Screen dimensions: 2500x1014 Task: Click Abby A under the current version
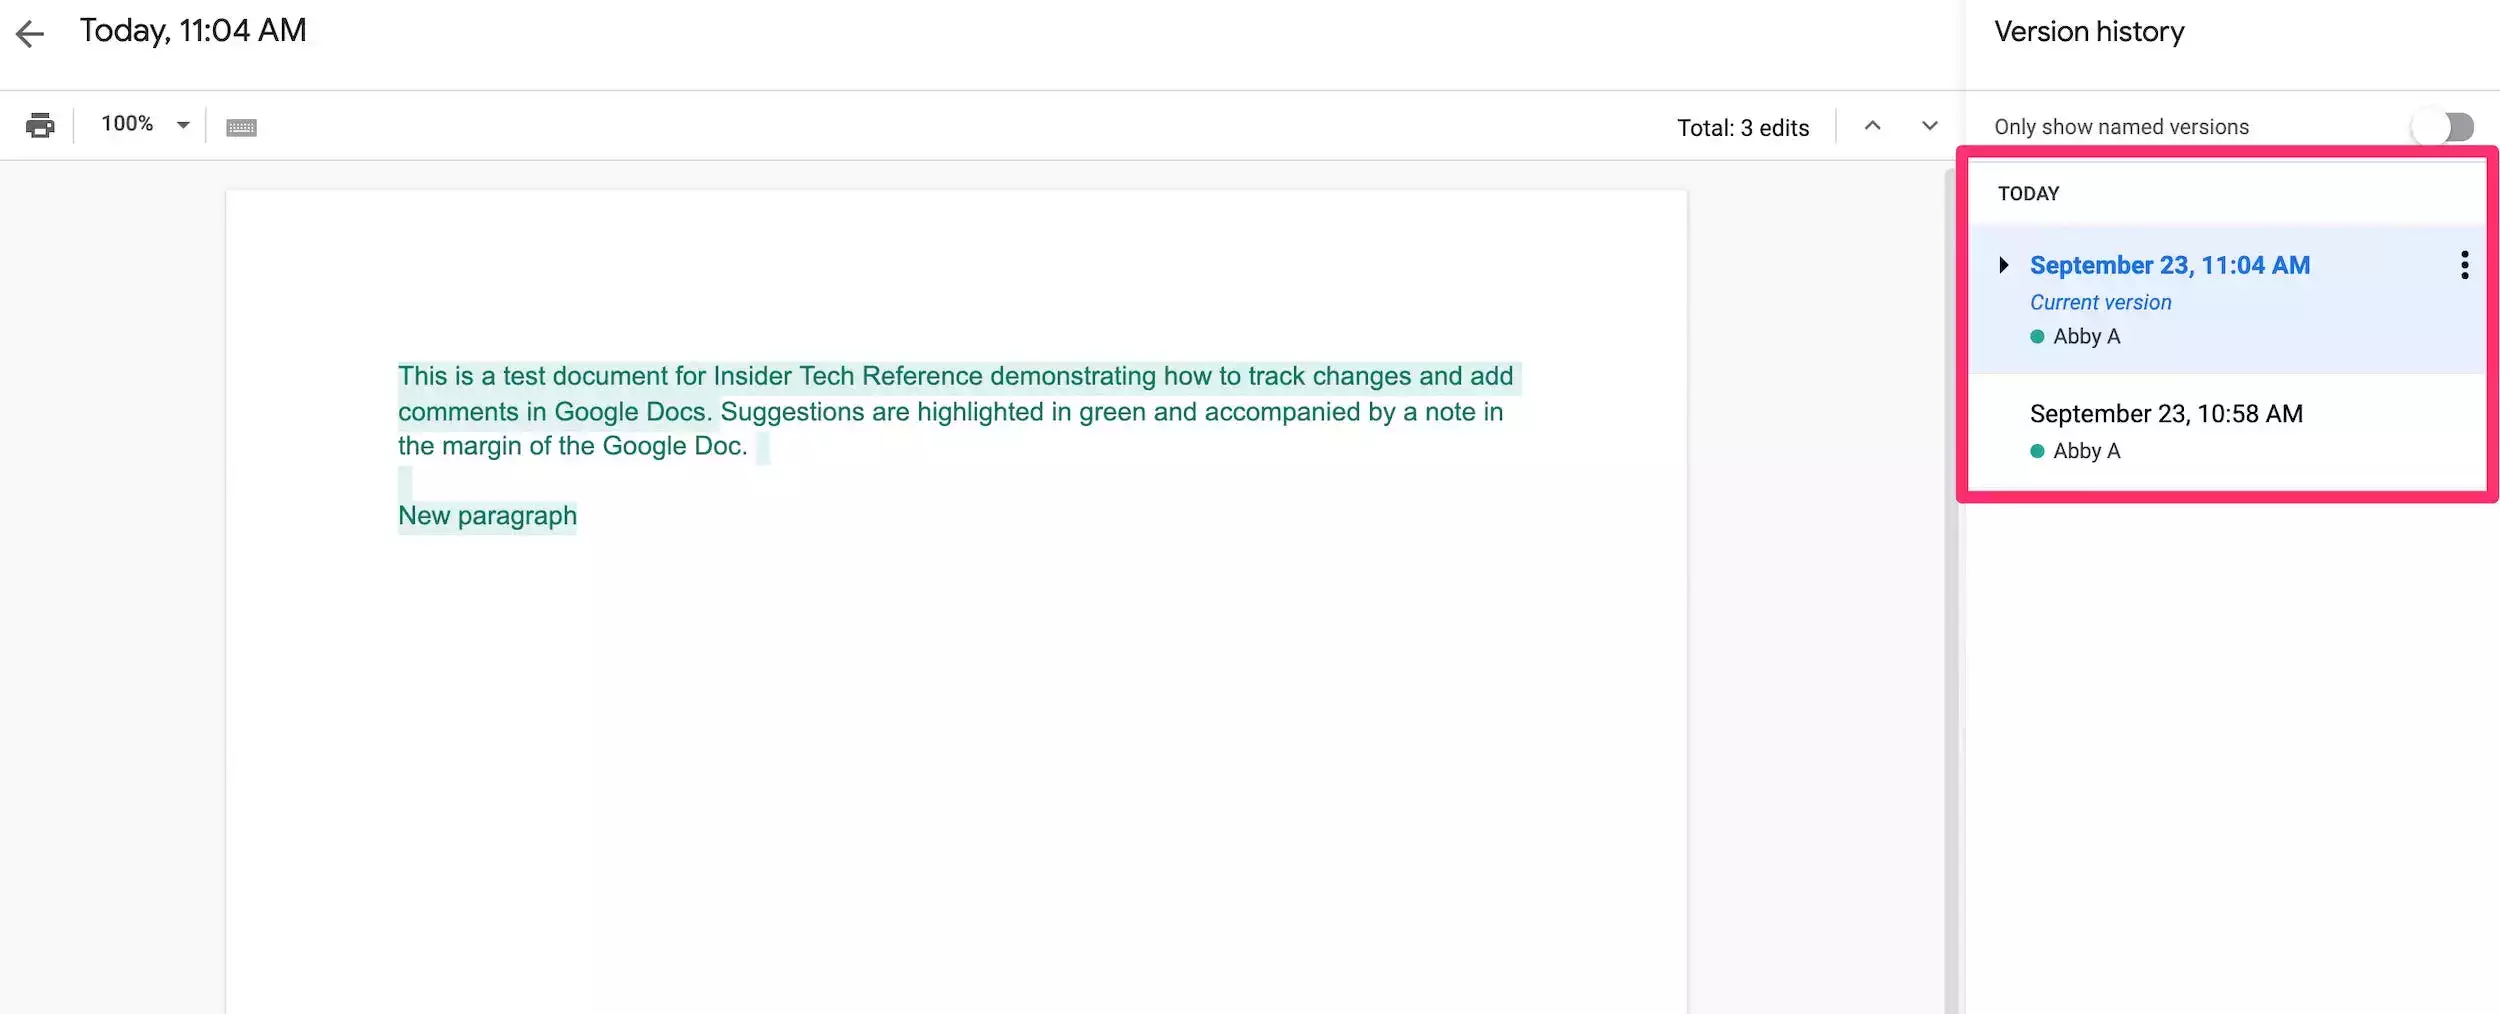click(x=2086, y=337)
